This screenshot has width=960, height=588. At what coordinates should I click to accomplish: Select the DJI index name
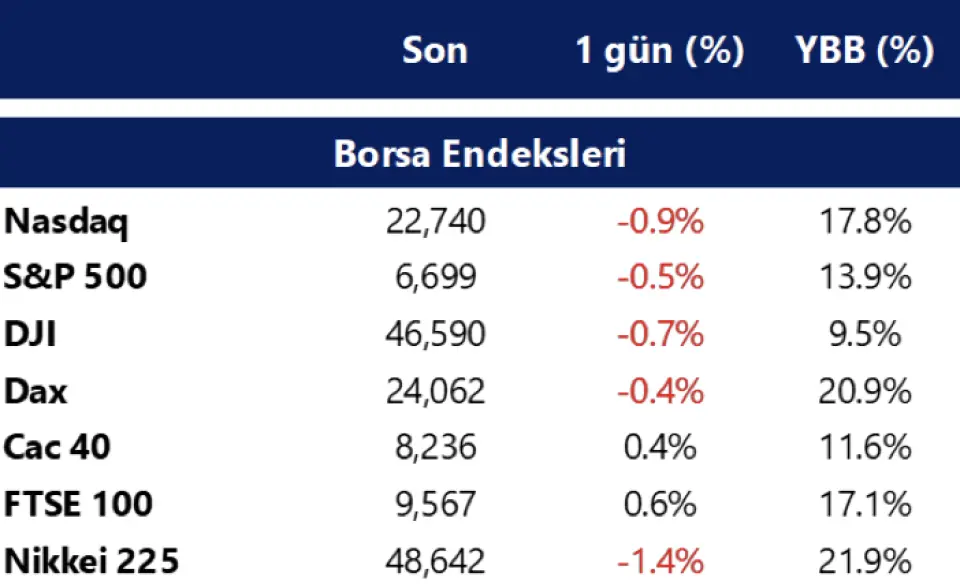(30, 334)
